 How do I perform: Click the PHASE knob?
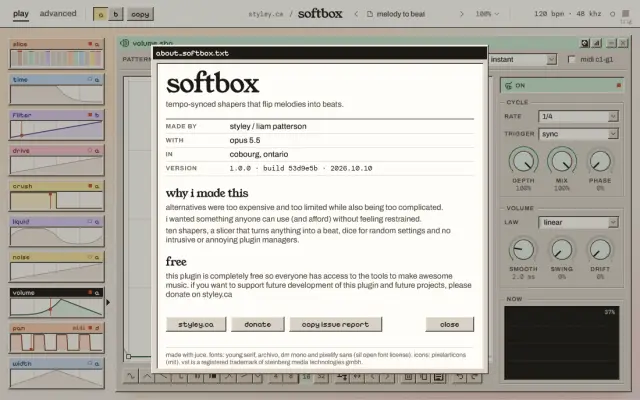[x=600, y=161]
